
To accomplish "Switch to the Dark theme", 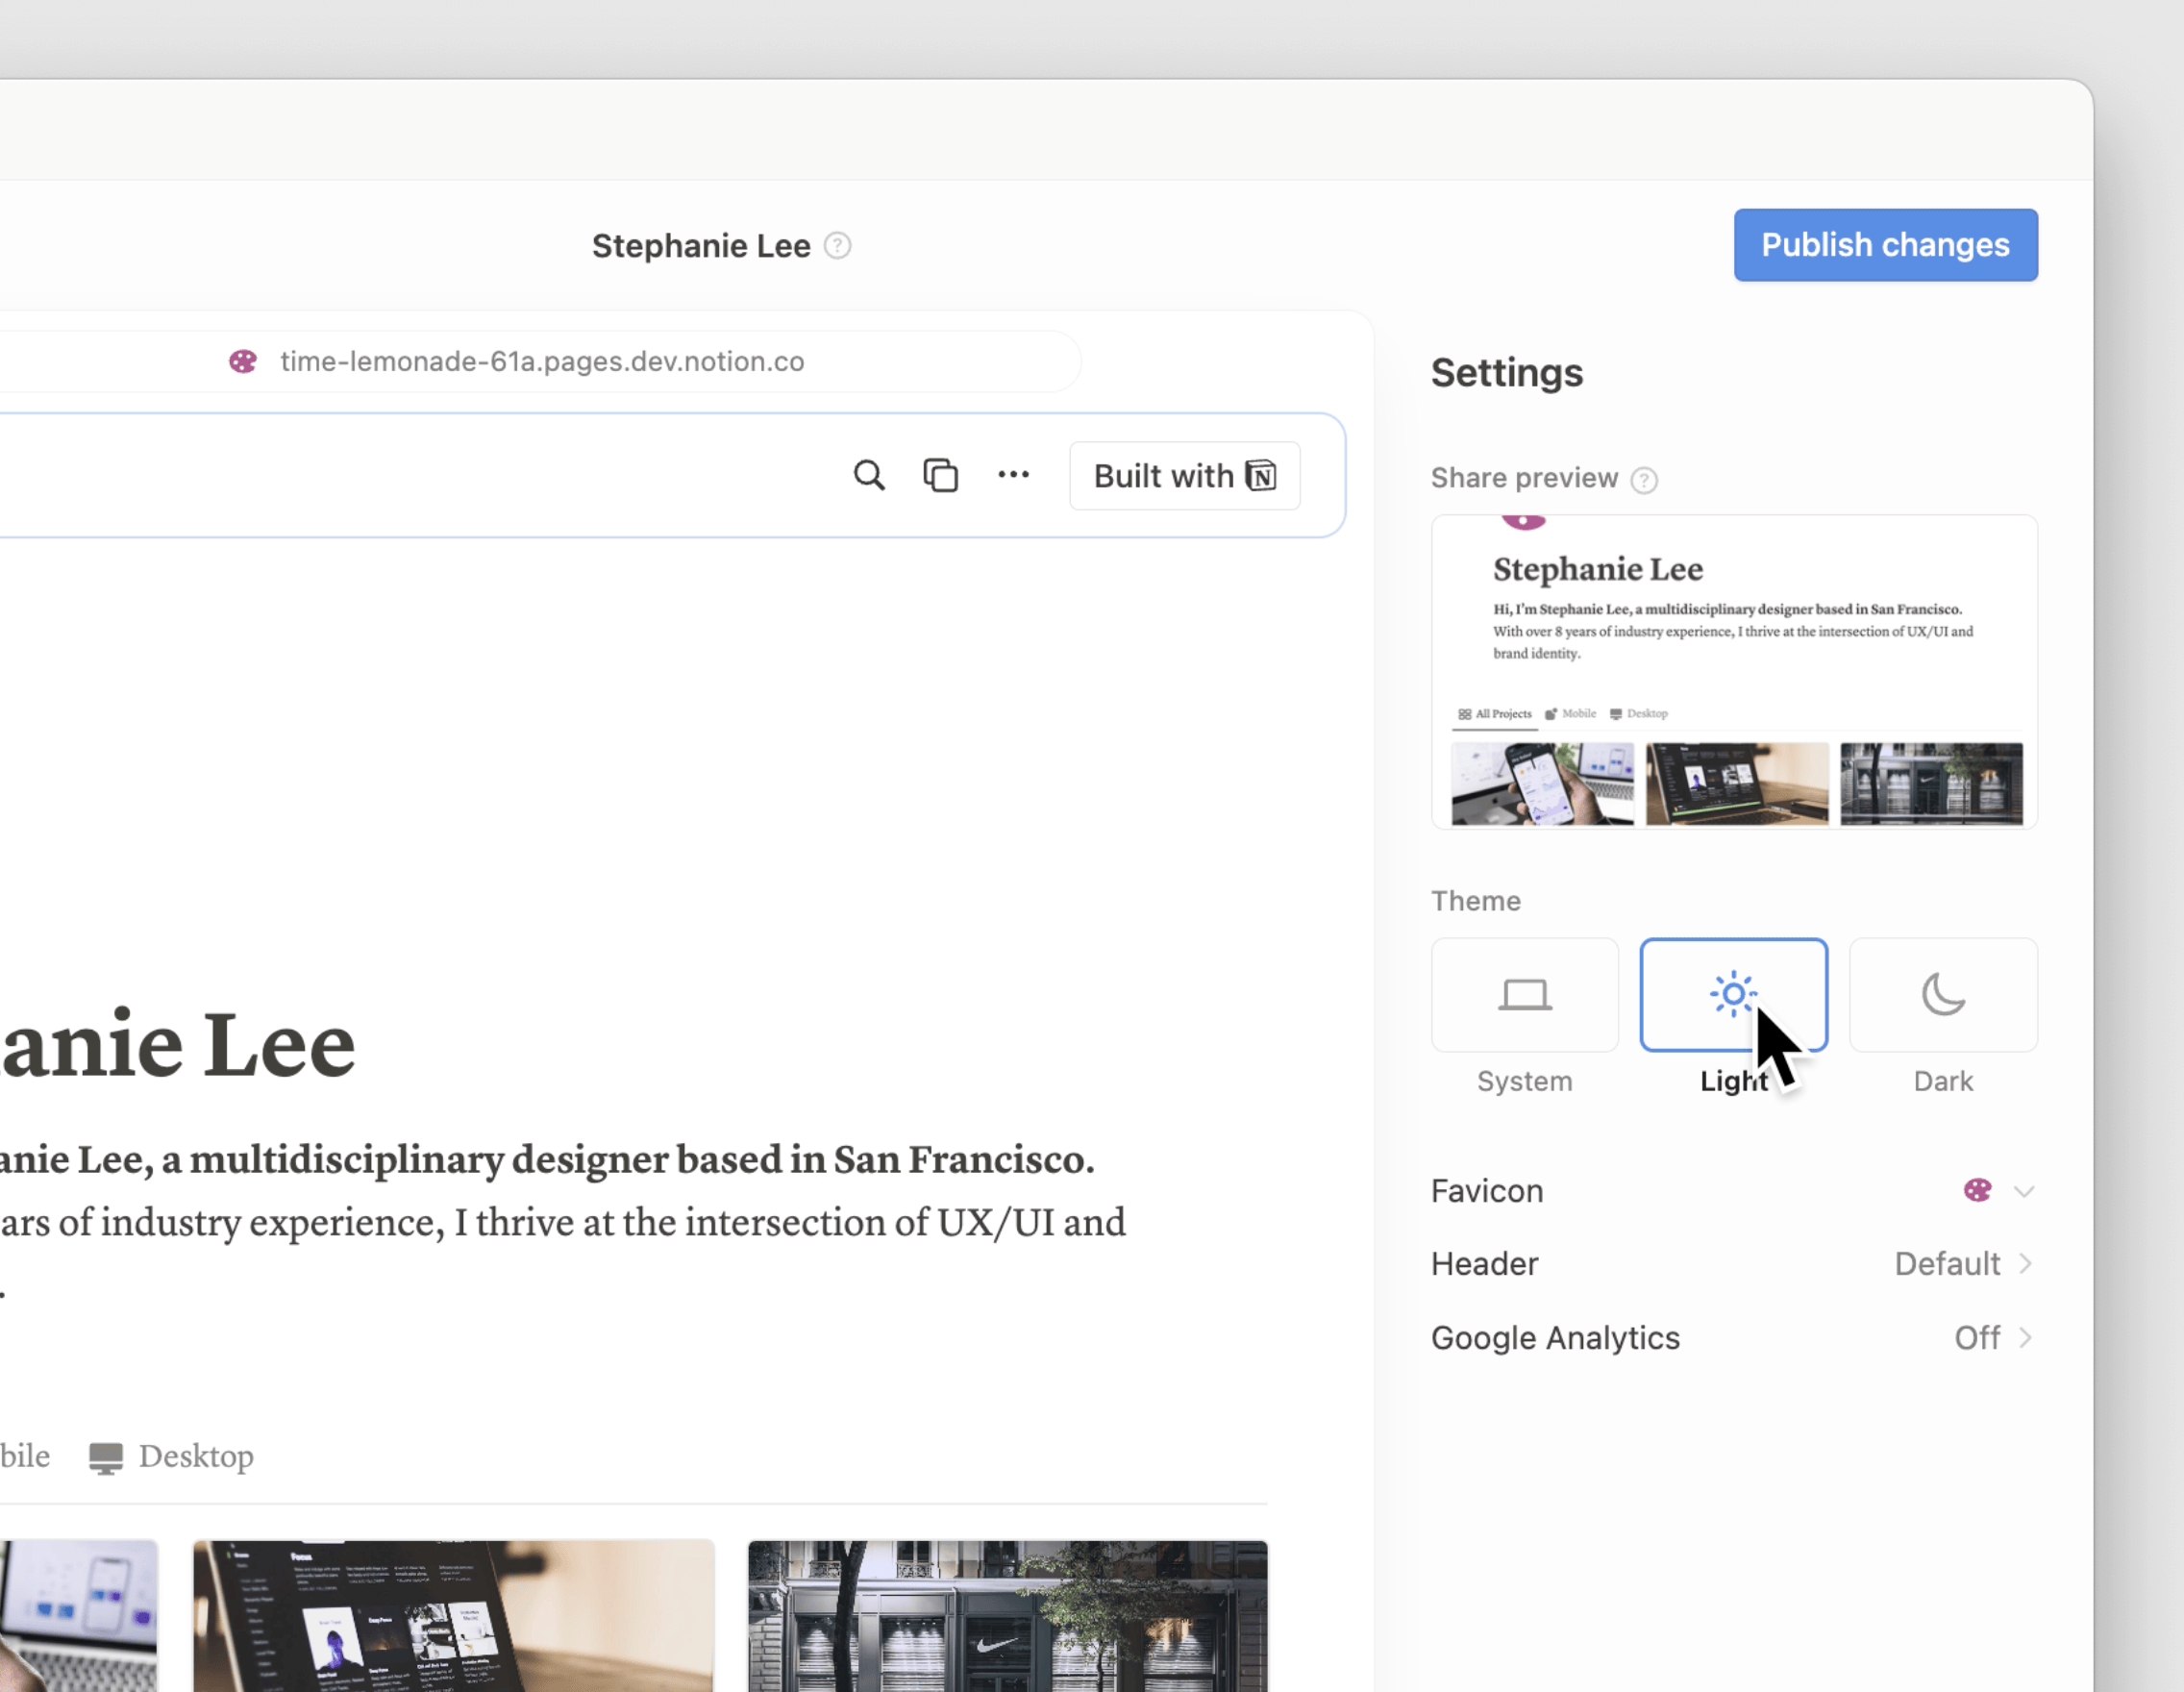I will point(1942,995).
